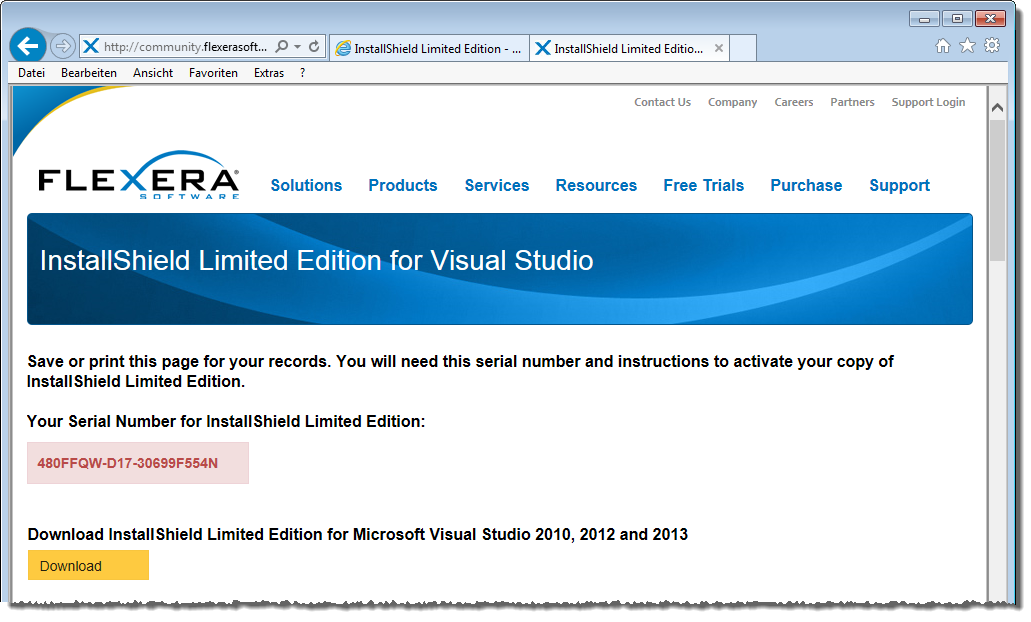Image resolution: width=1031 pixels, height=622 pixels.
Task: Click the Partners link
Action: (852, 102)
